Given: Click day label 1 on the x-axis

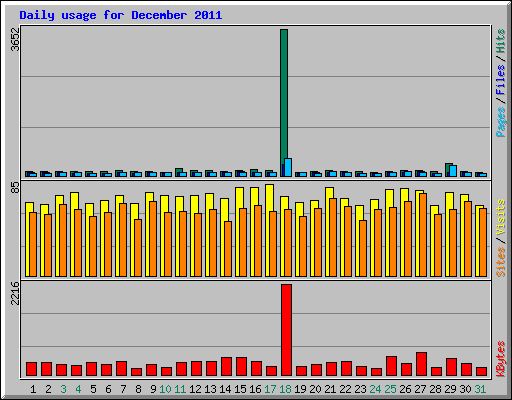Looking at the screenshot, I should coord(33,389).
